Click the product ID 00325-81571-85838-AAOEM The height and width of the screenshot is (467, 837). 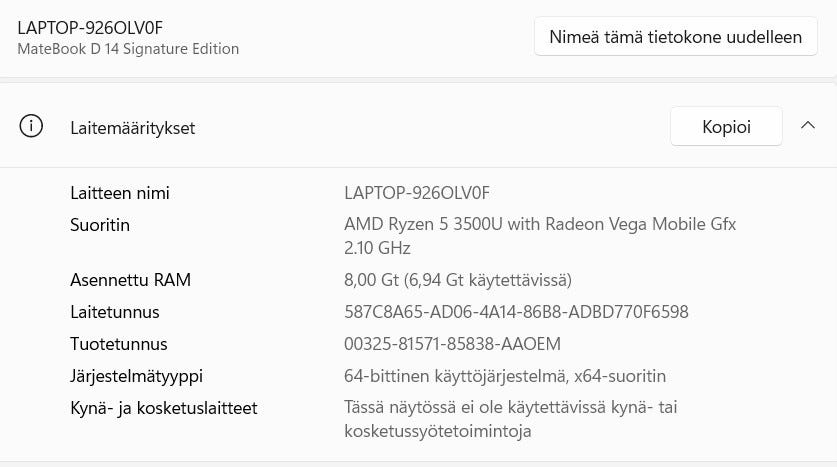[452, 344]
